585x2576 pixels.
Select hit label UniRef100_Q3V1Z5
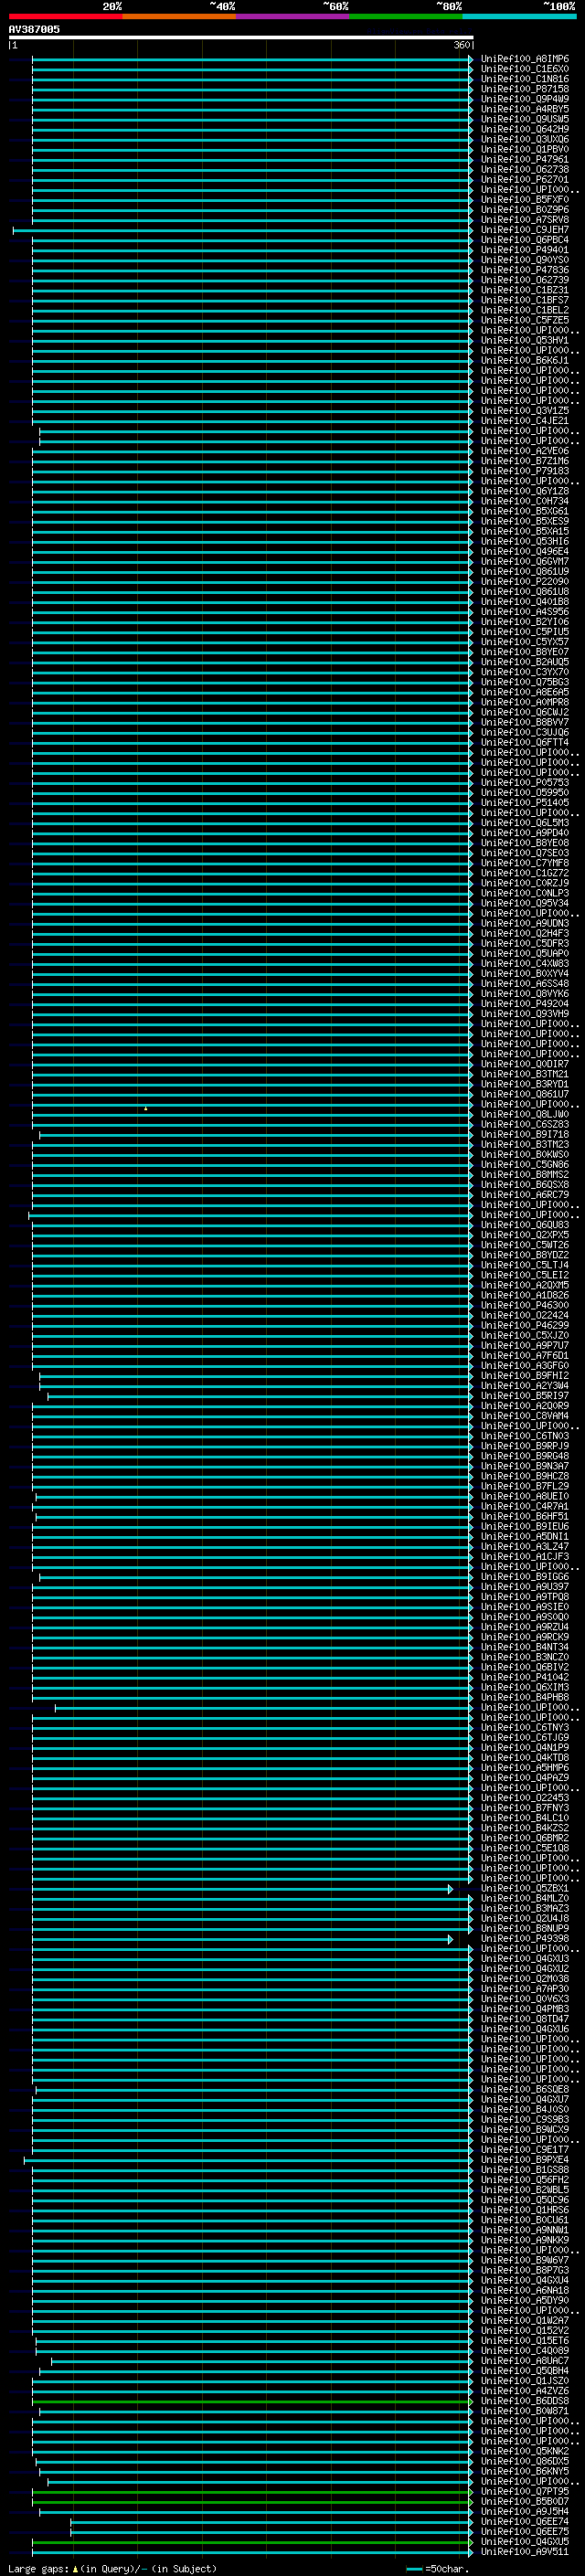click(525, 411)
